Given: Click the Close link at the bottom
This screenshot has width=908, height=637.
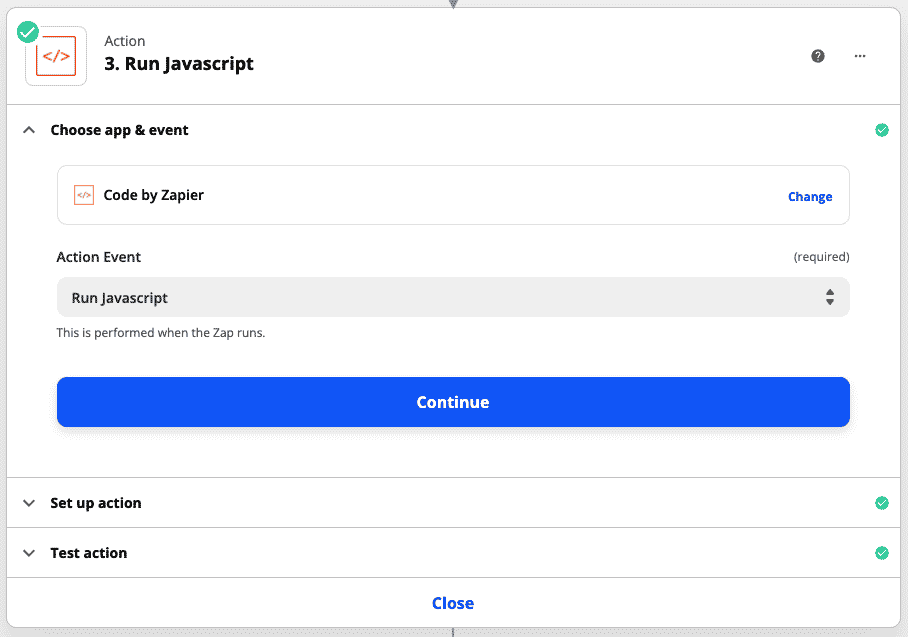Looking at the screenshot, I should 453,603.
